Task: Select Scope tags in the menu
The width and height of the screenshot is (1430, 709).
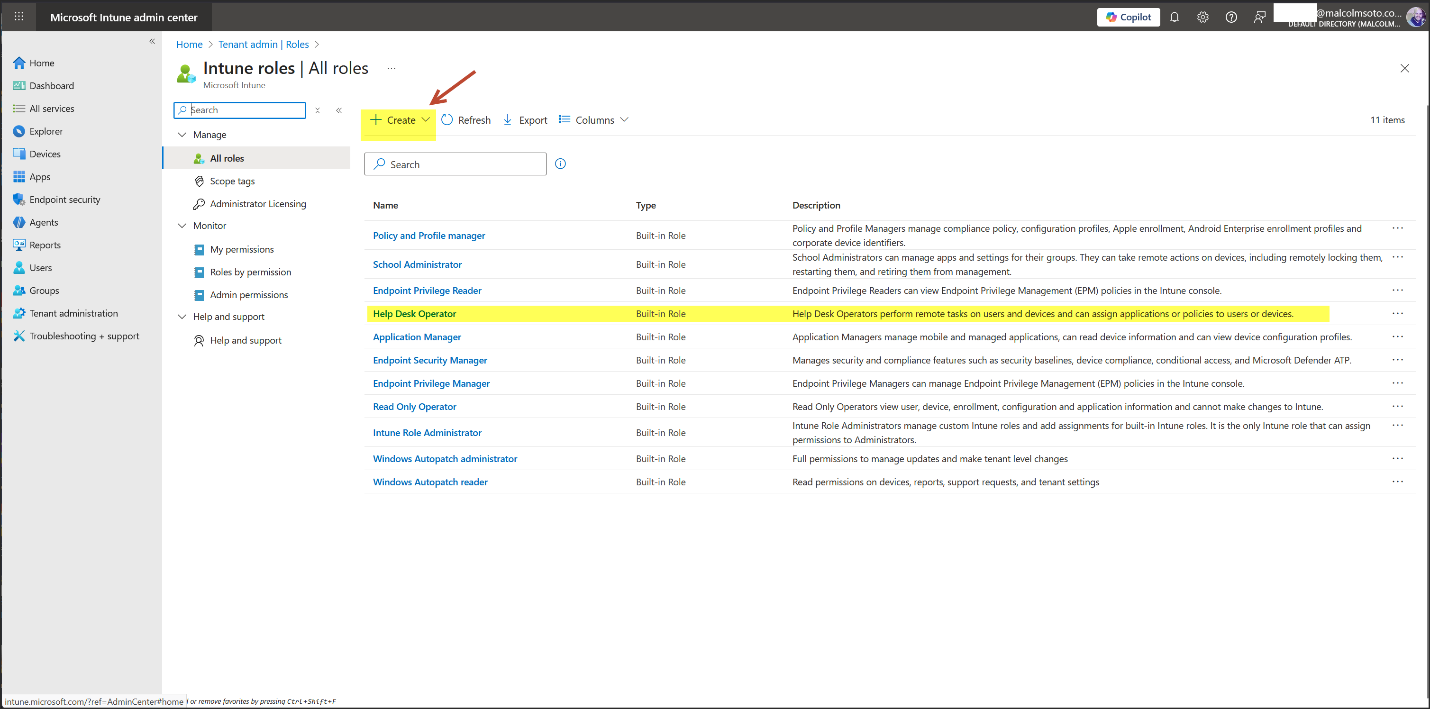Action: point(232,181)
